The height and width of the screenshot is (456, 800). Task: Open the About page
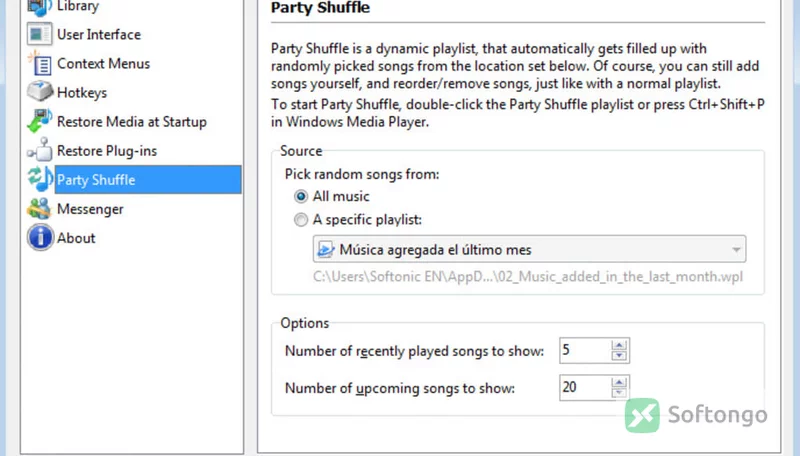76,238
